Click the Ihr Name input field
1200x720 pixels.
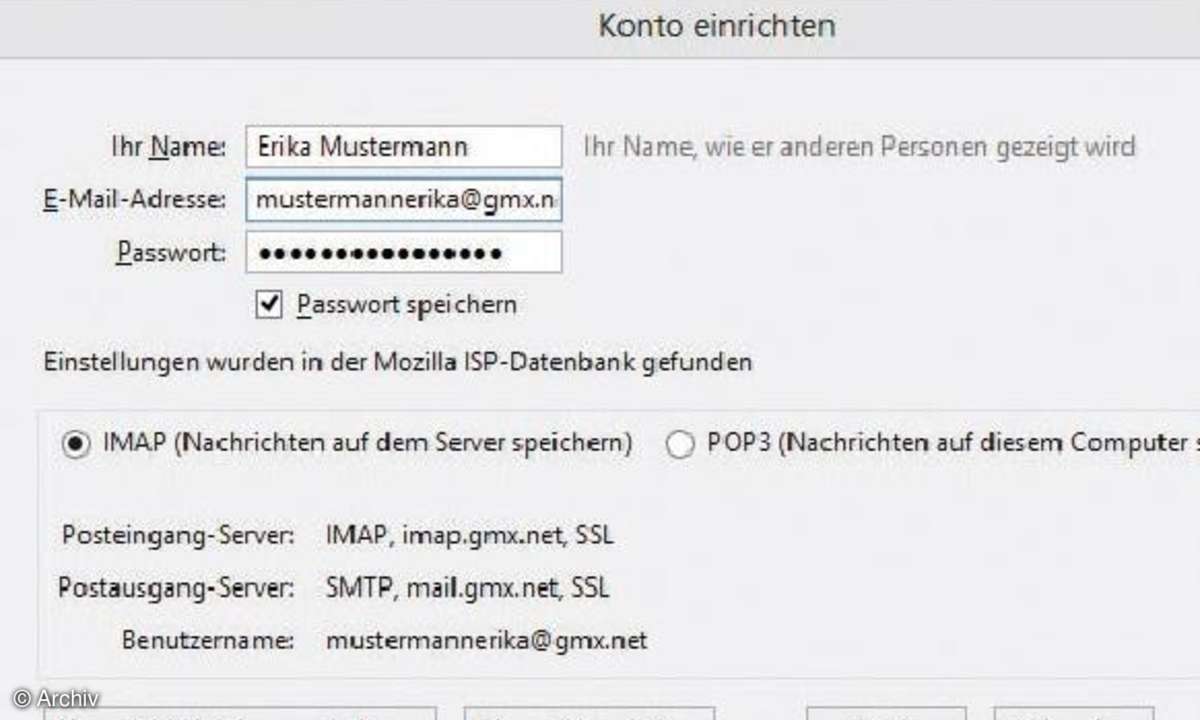pyautogui.click(x=403, y=146)
